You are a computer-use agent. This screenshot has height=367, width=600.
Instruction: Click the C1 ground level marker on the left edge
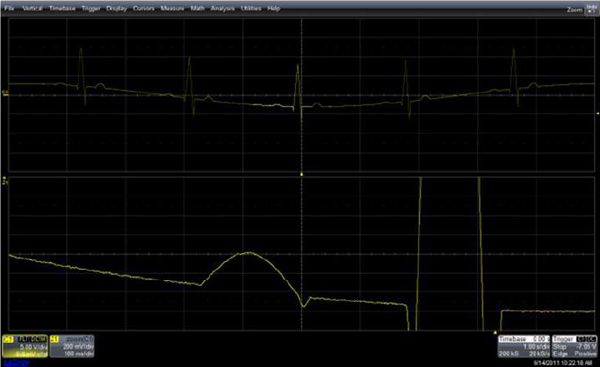[x=5, y=93]
